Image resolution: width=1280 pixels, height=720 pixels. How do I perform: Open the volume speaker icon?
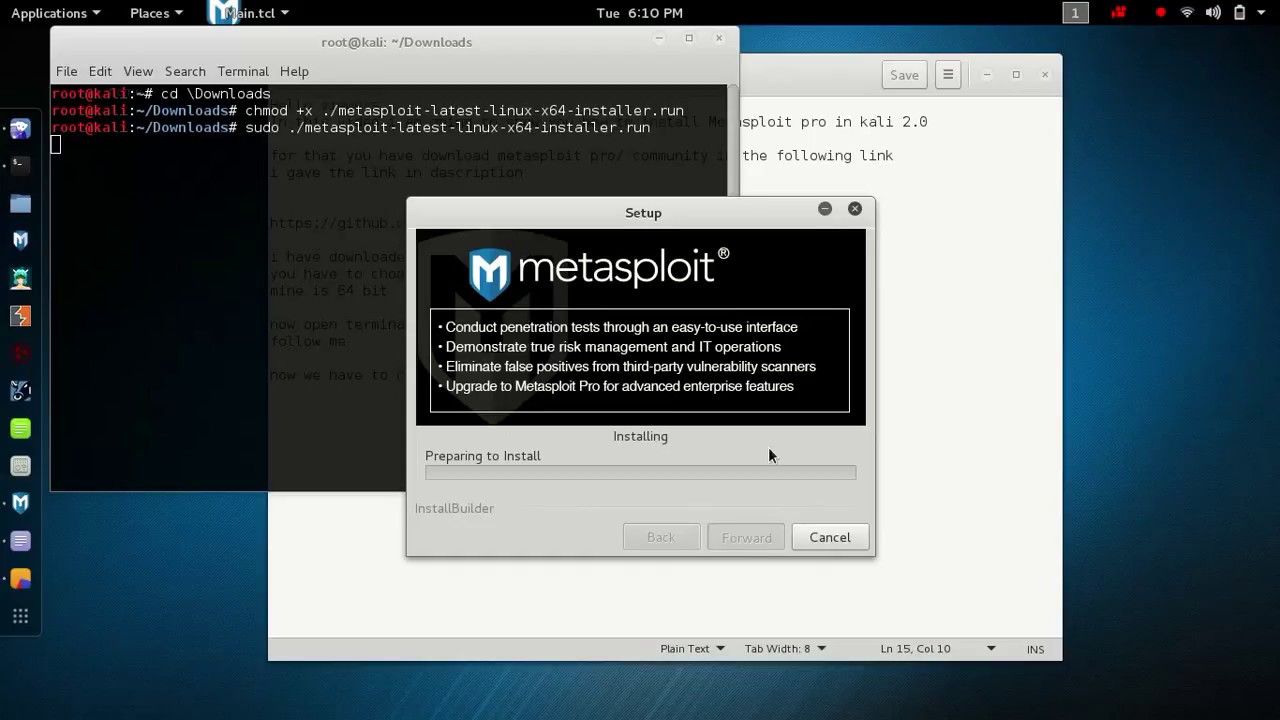point(1213,13)
